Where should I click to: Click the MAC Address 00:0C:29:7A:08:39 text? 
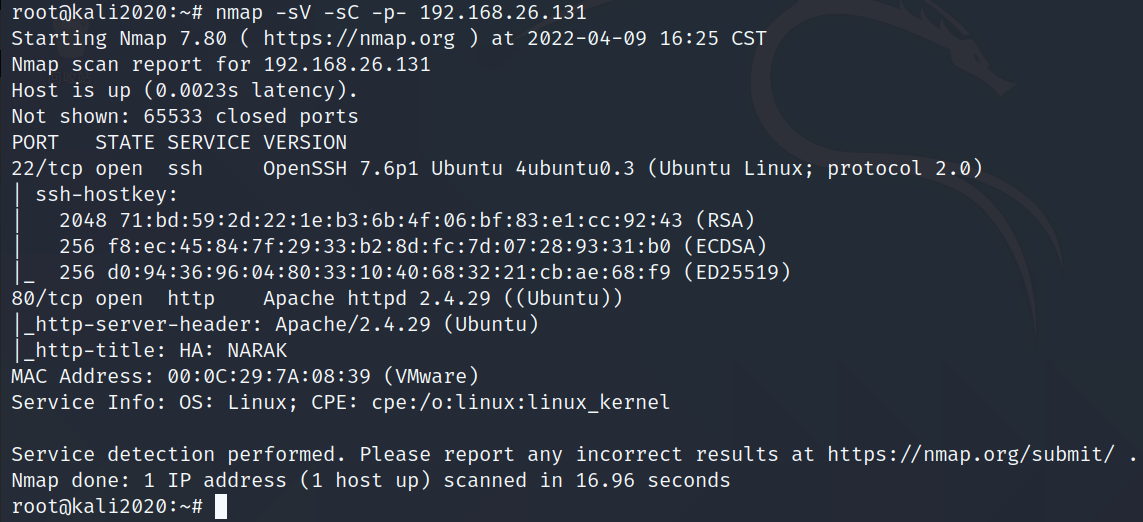[244, 377]
